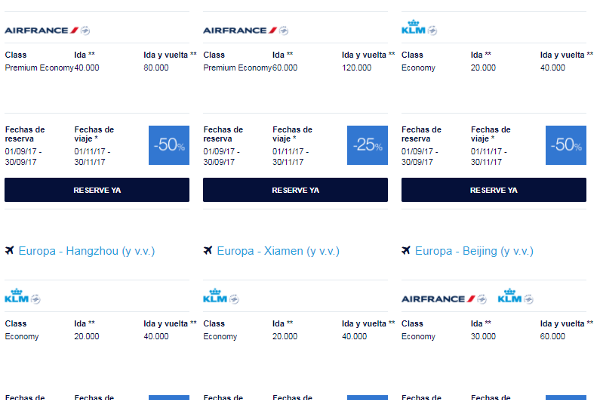Screen dimensions: 600x400
Task: Click the KLM logo in the Beijing card
Action: [x=510, y=296]
